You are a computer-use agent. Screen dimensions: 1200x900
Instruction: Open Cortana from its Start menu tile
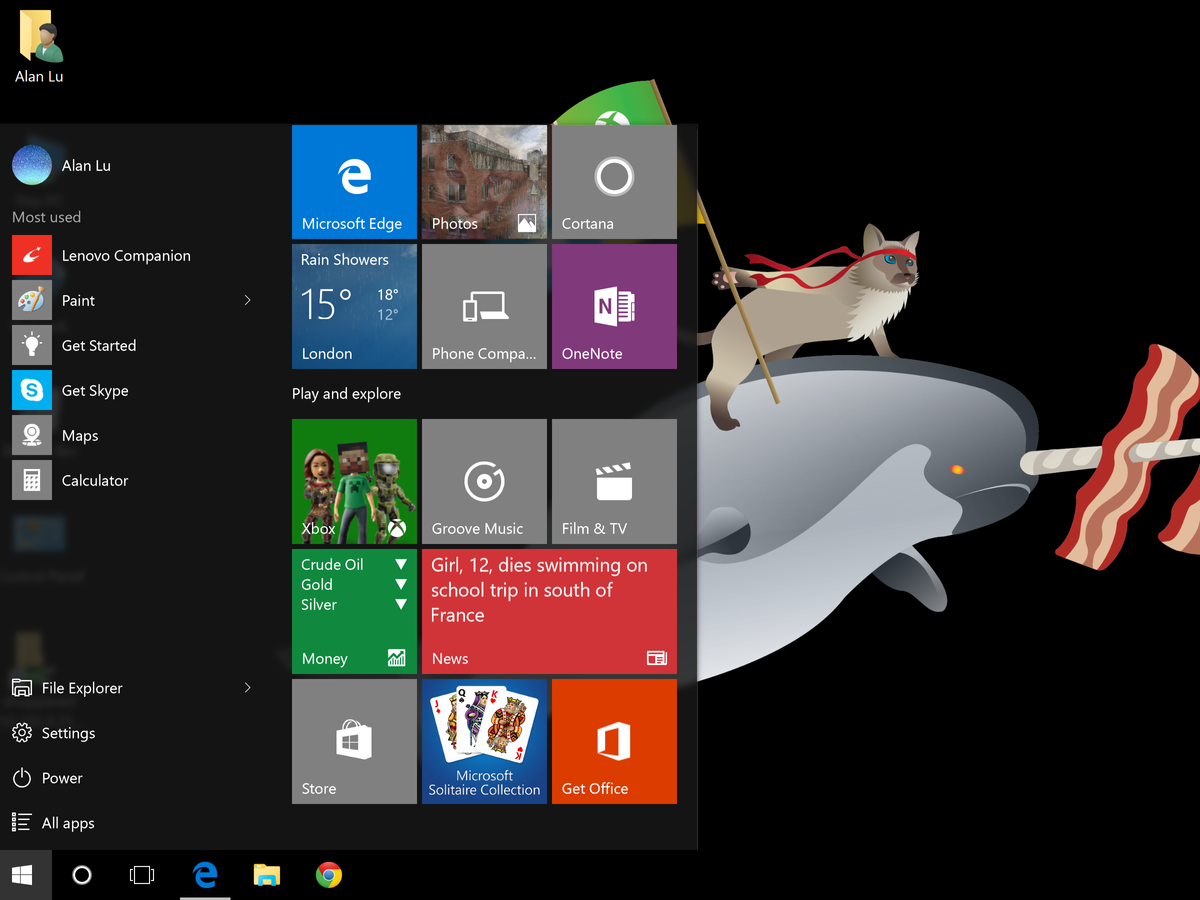(x=614, y=182)
